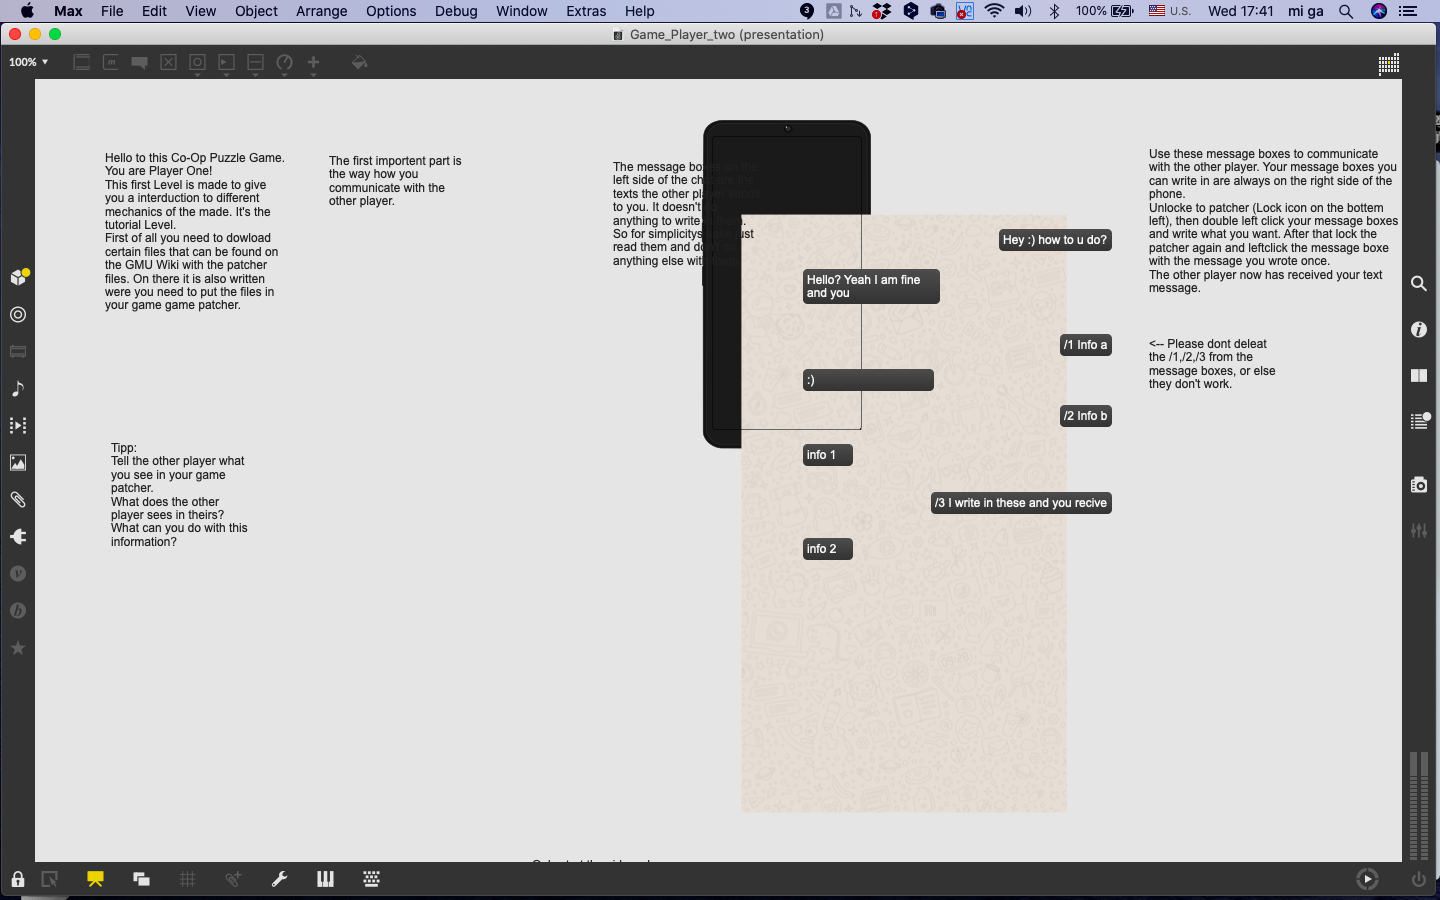Click the audio level meter slider
This screenshot has width=1440, height=900.
pyautogui.click(x=1418, y=805)
